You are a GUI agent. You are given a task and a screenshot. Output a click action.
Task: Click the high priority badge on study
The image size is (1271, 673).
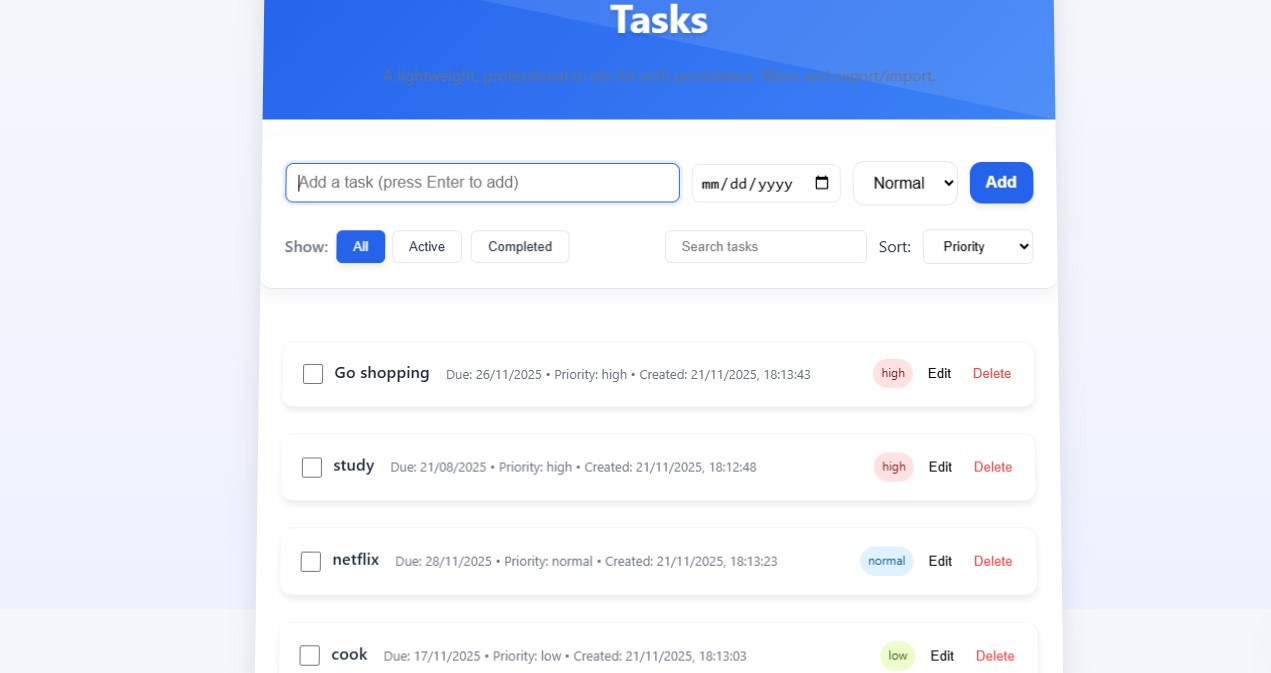pos(893,467)
